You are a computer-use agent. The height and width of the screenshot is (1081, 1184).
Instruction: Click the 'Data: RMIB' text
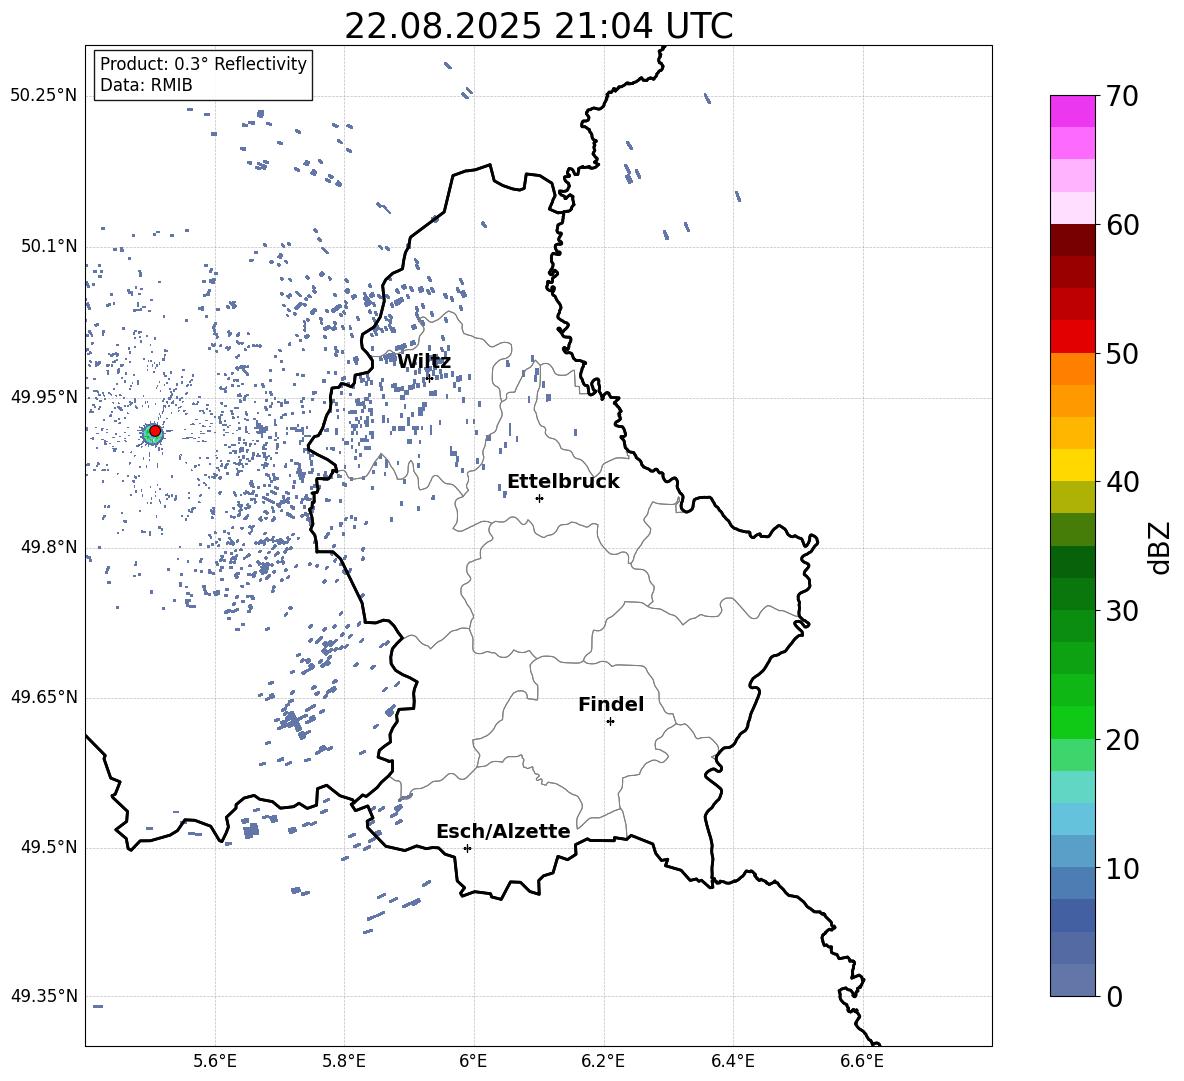(146, 85)
